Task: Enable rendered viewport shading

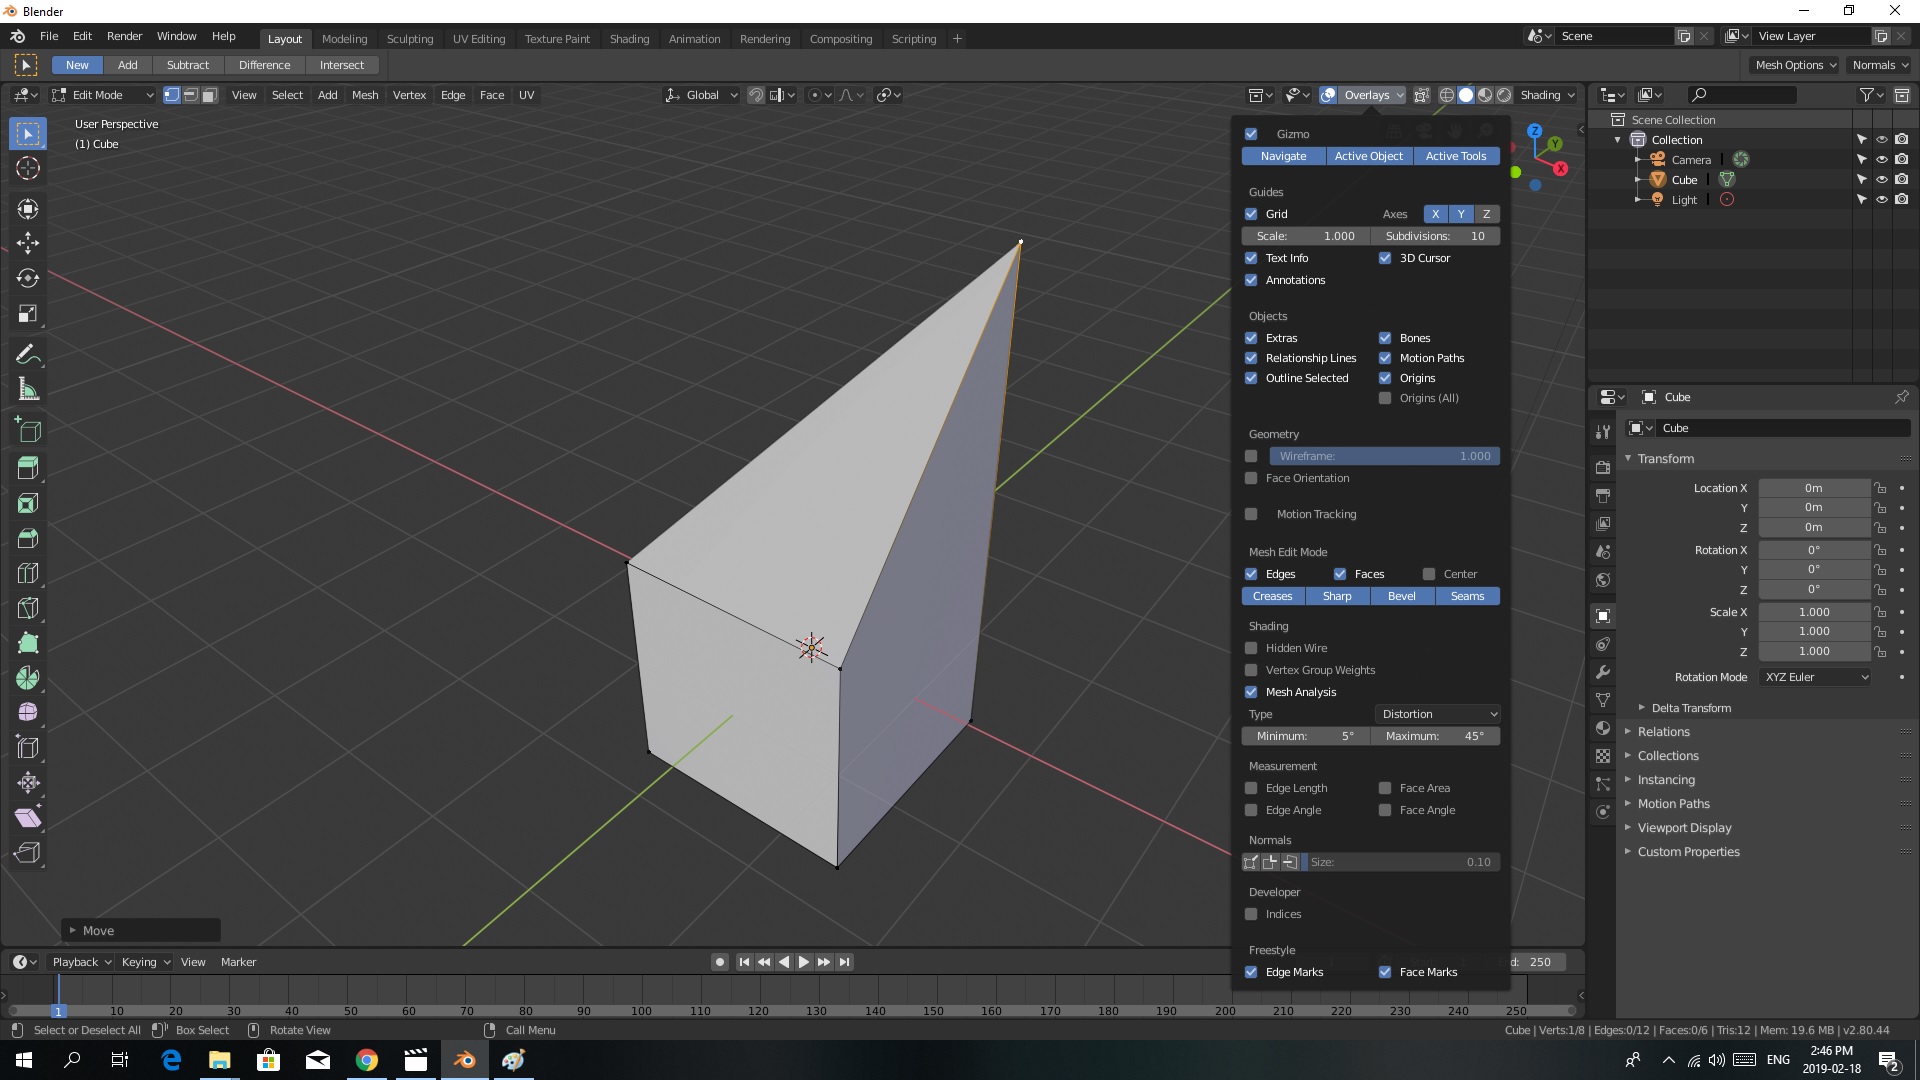Action: [x=1504, y=95]
